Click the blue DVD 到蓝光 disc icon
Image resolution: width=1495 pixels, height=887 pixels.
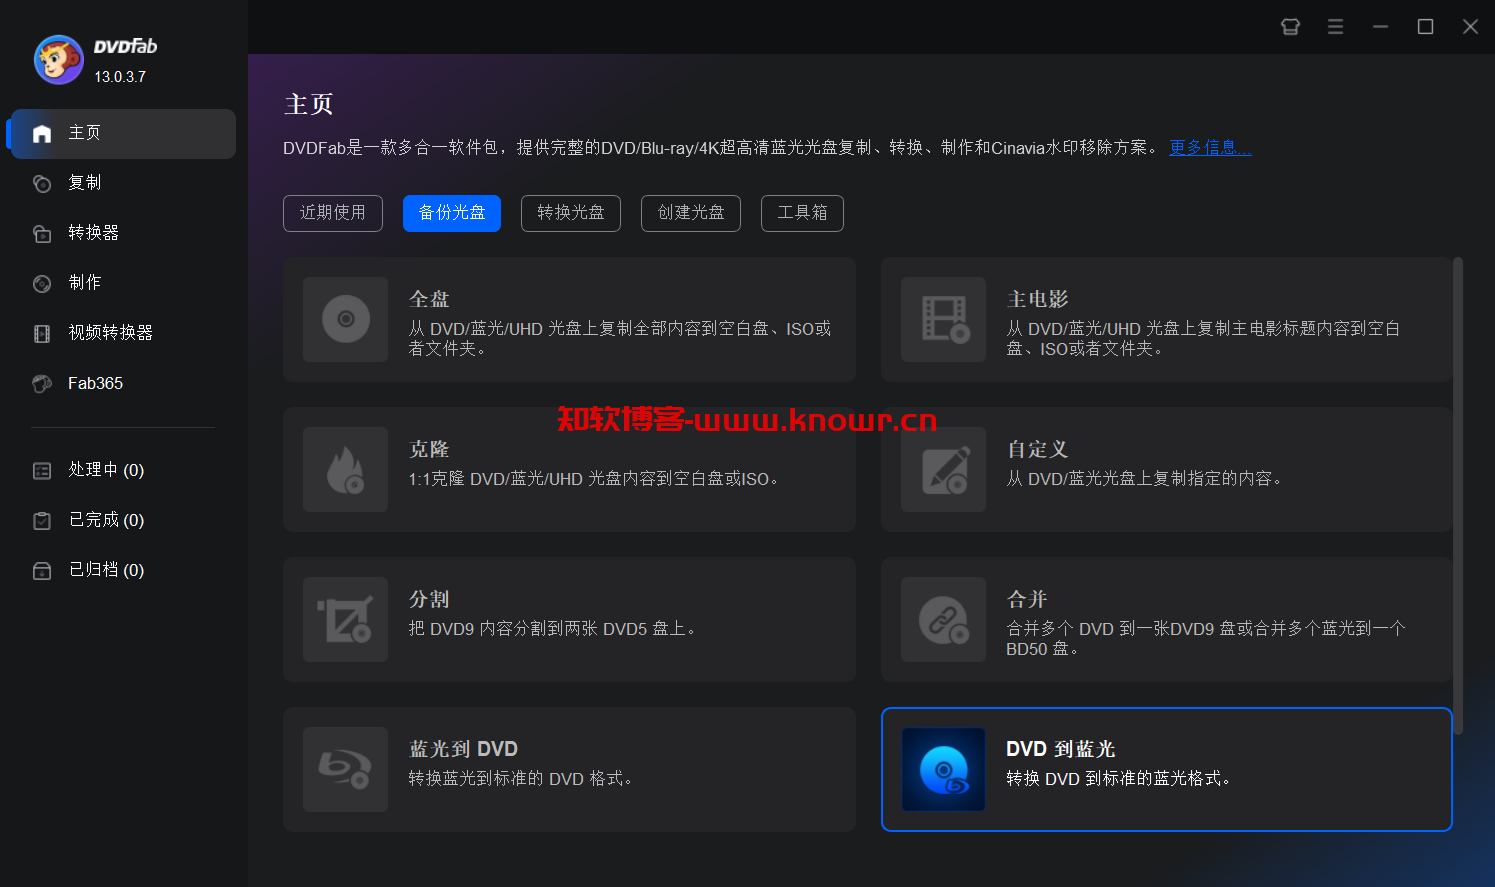943,769
